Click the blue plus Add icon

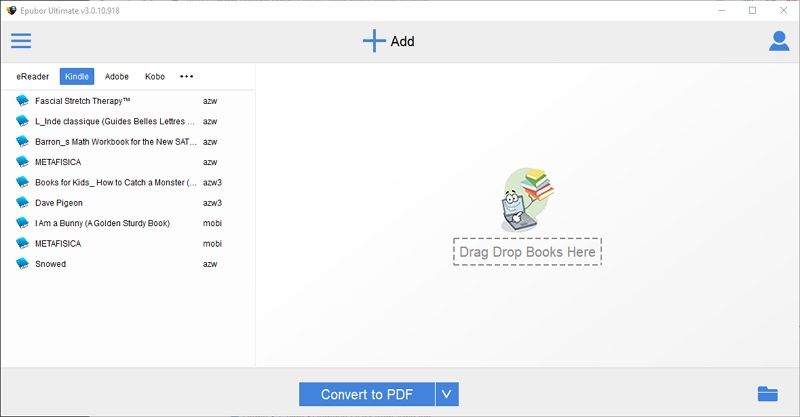[x=374, y=41]
